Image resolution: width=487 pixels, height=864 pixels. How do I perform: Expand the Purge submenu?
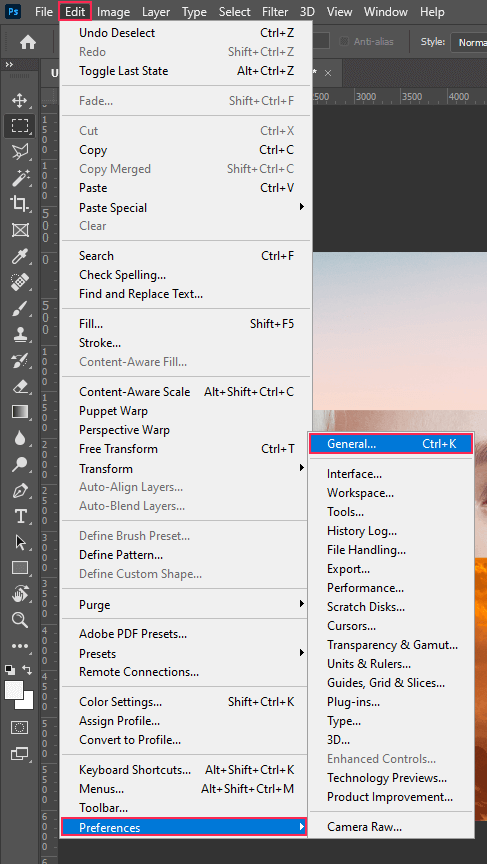(301, 604)
